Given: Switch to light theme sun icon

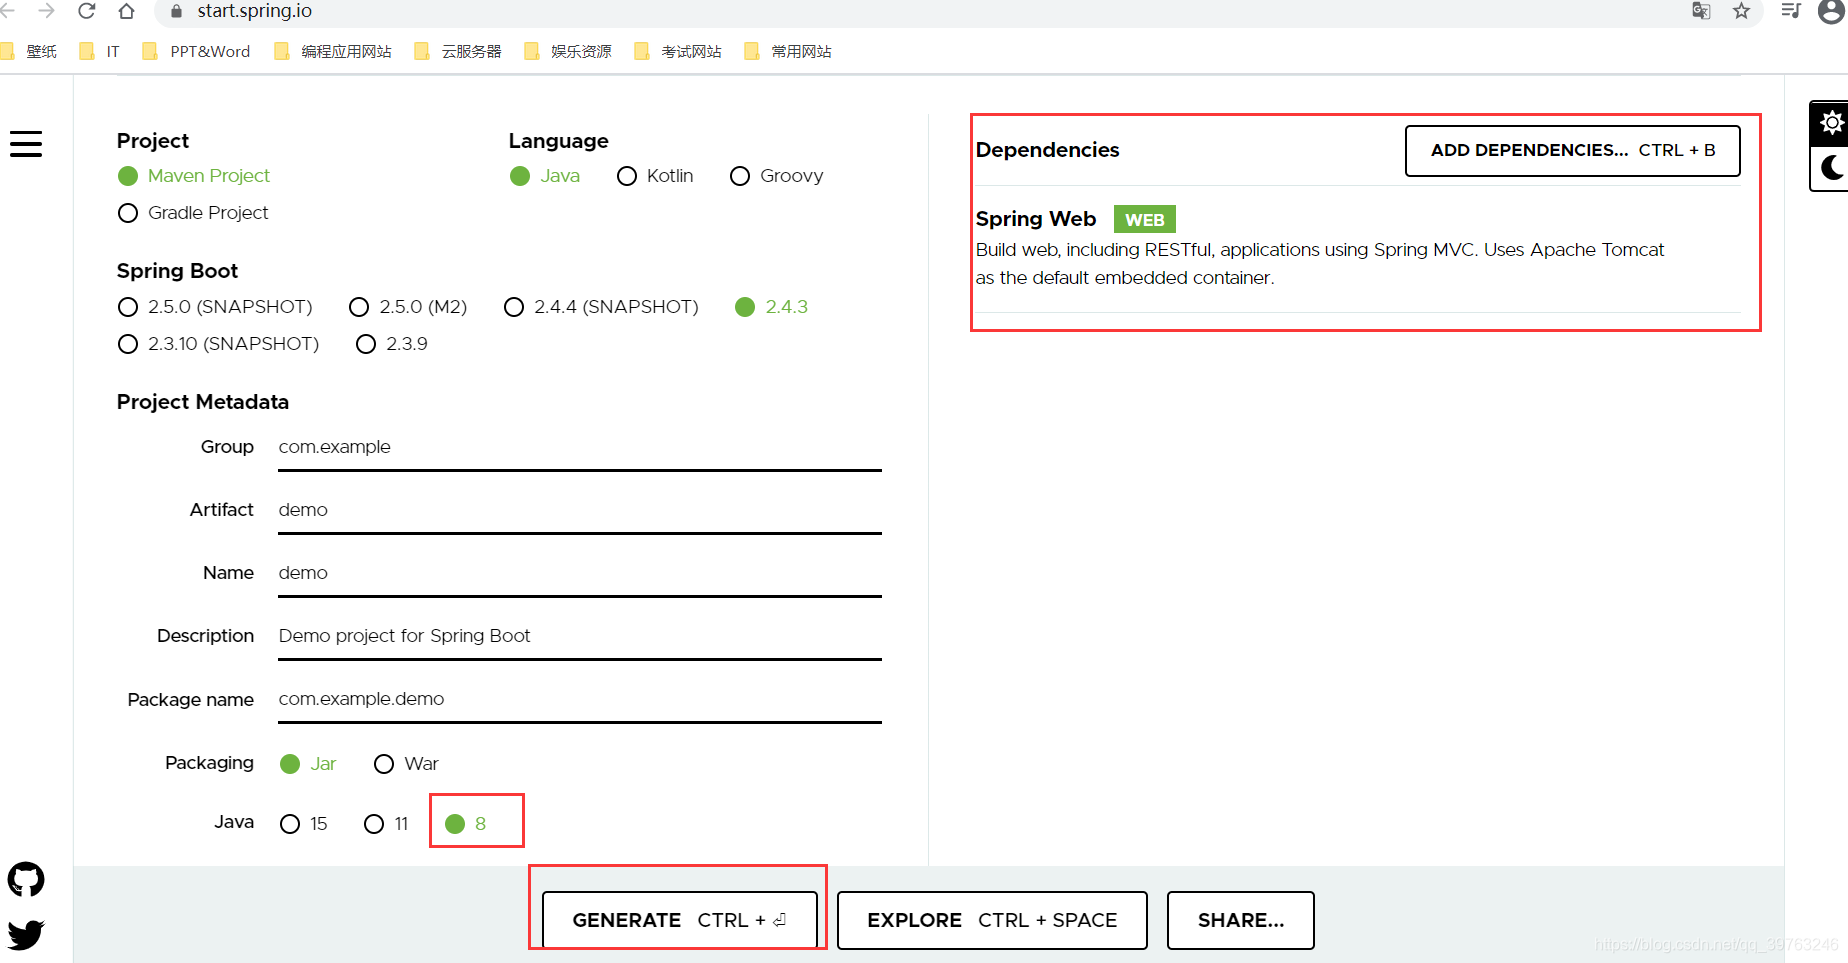Looking at the screenshot, I should click(x=1831, y=123).
